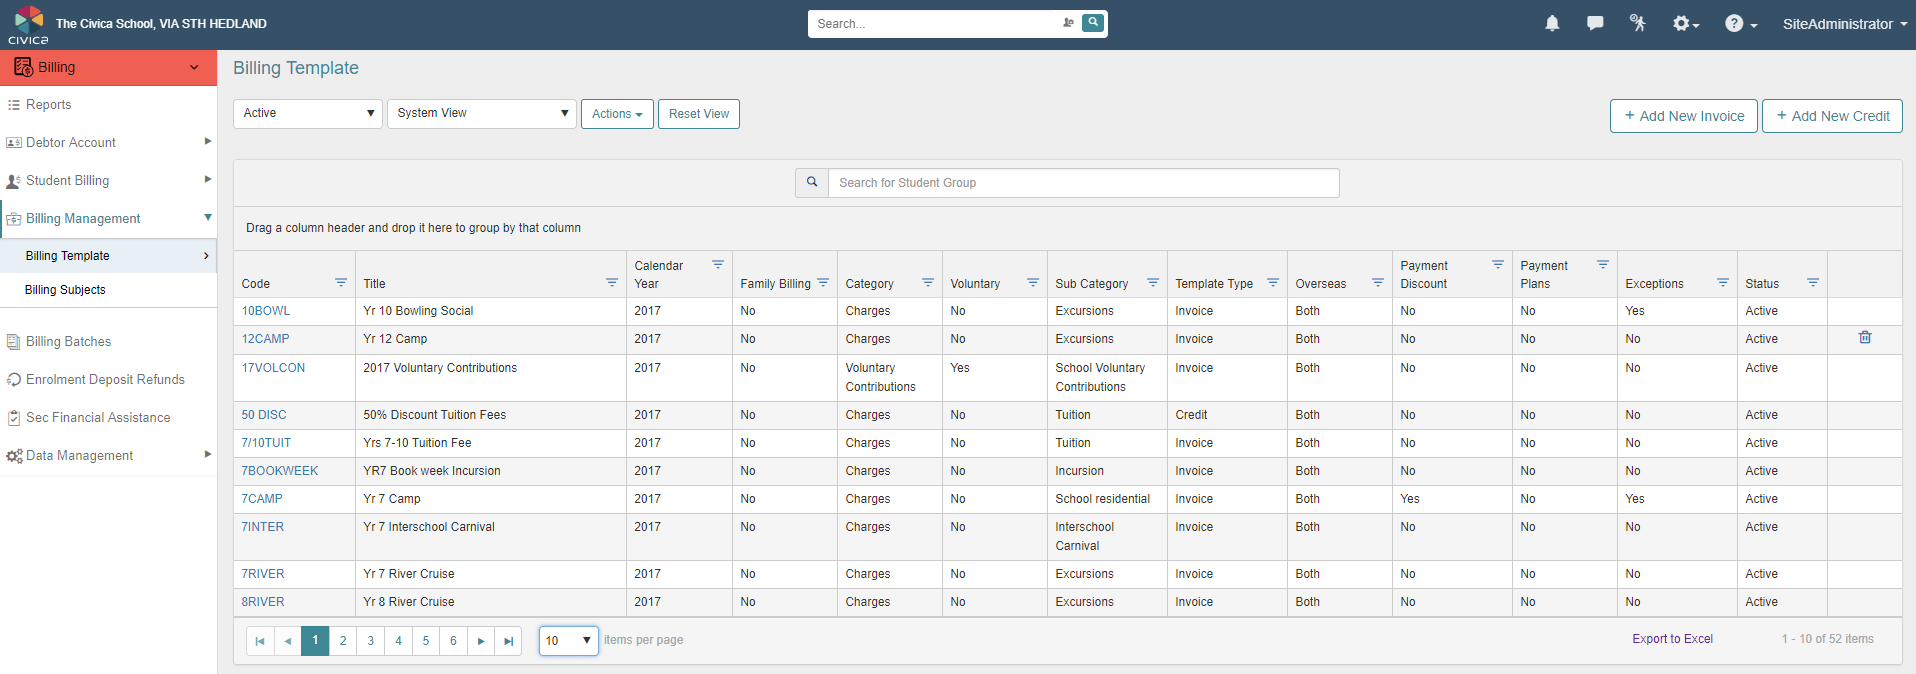Filter the Sub Category column
Image resolution: width=1916 pixels, height=674 pixels.
(1153, 283)
